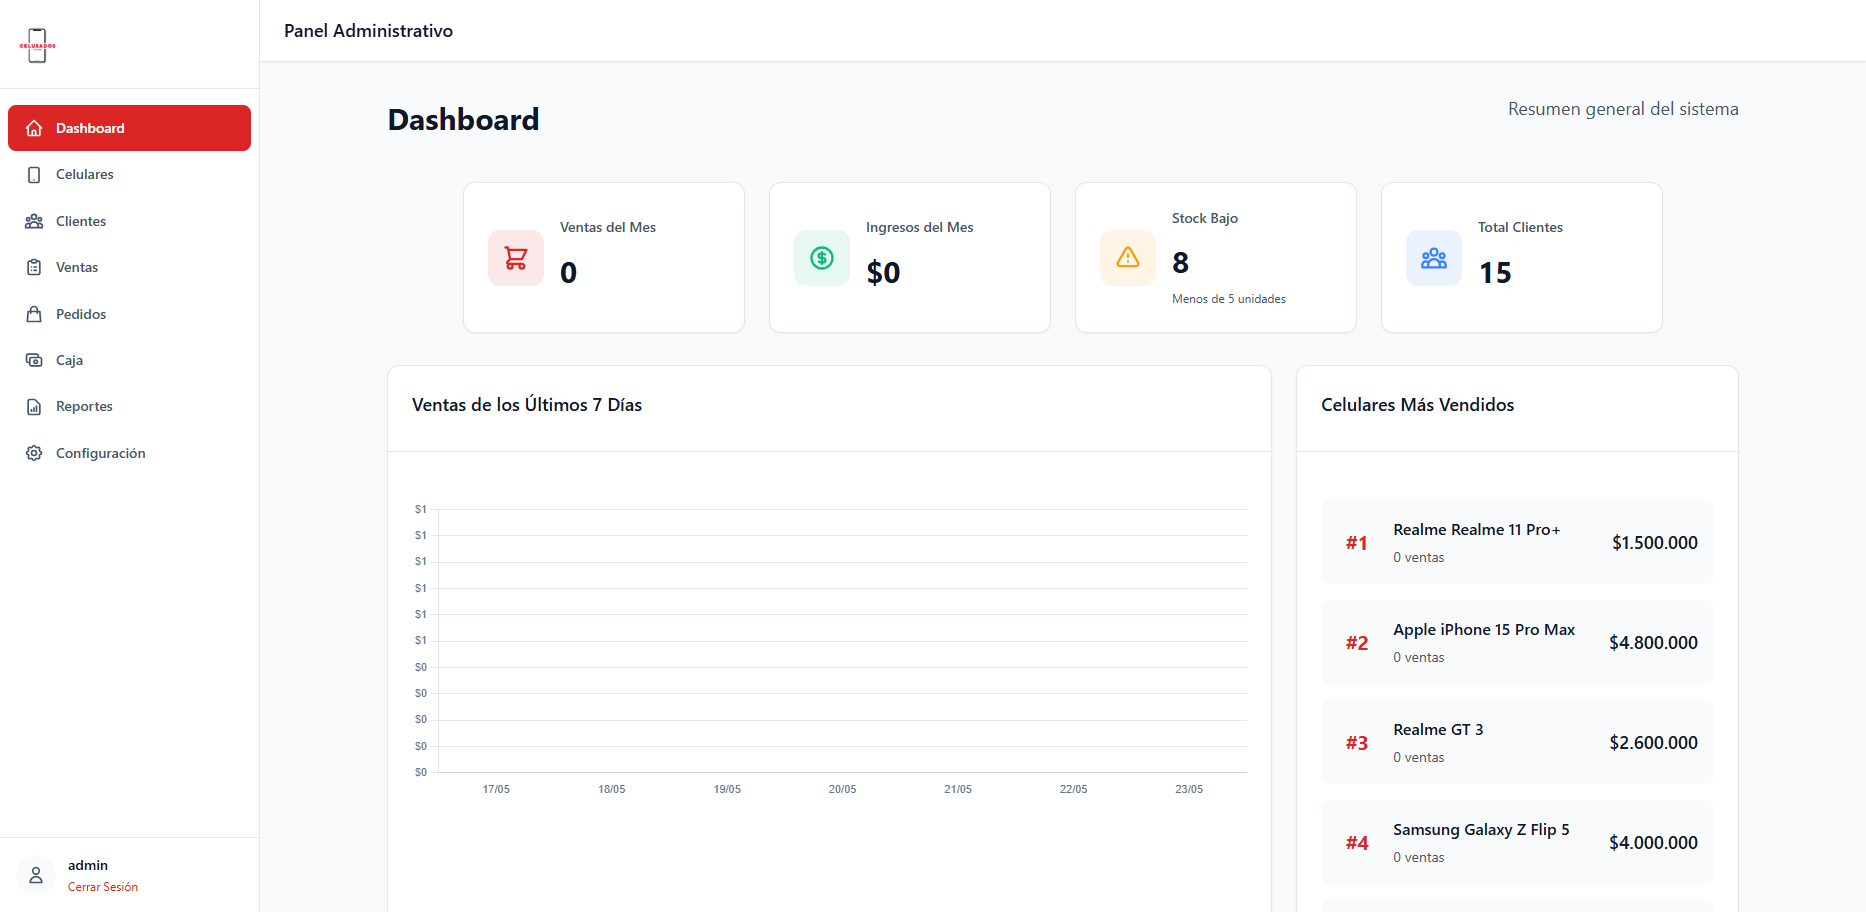Click the Cerrar Sesión link
1866x912 pixels.
tap(103, 887)
